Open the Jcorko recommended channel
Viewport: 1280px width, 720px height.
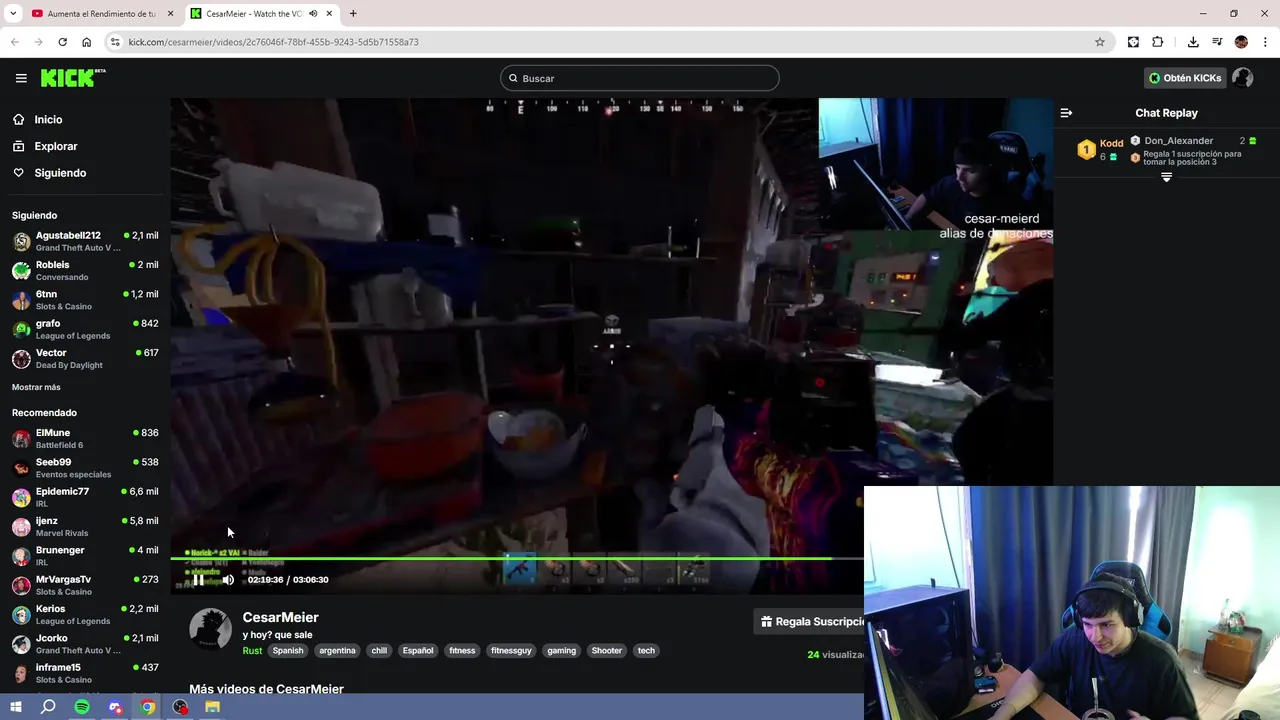[x=85, y=643]
